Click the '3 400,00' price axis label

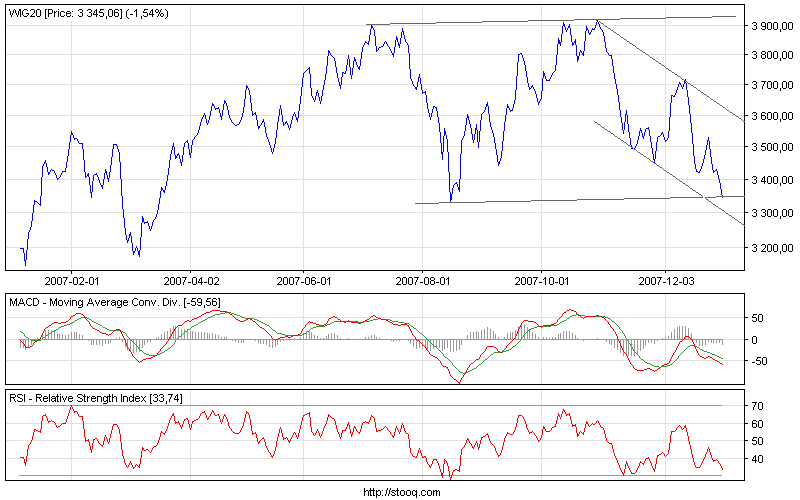(x=772, y=180)
